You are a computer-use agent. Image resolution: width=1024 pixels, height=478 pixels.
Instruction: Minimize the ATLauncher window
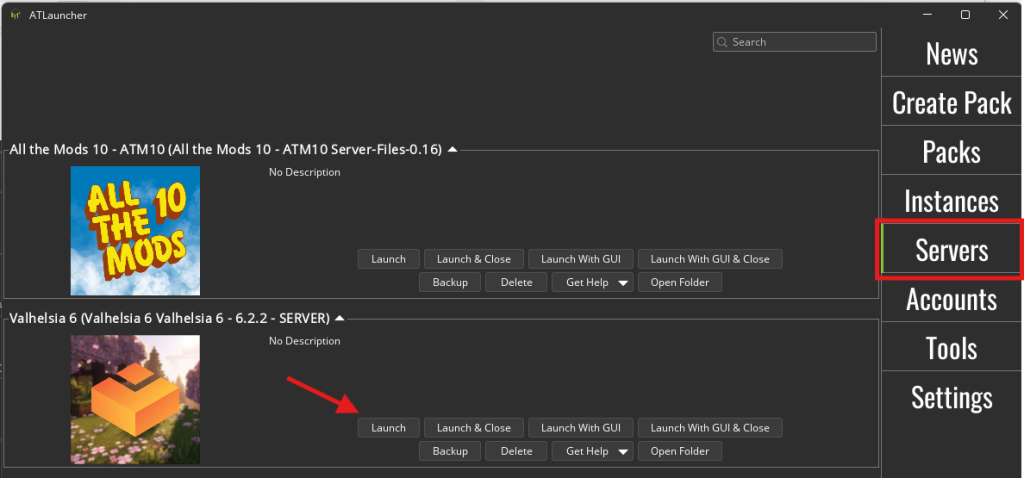coord(927,14)
